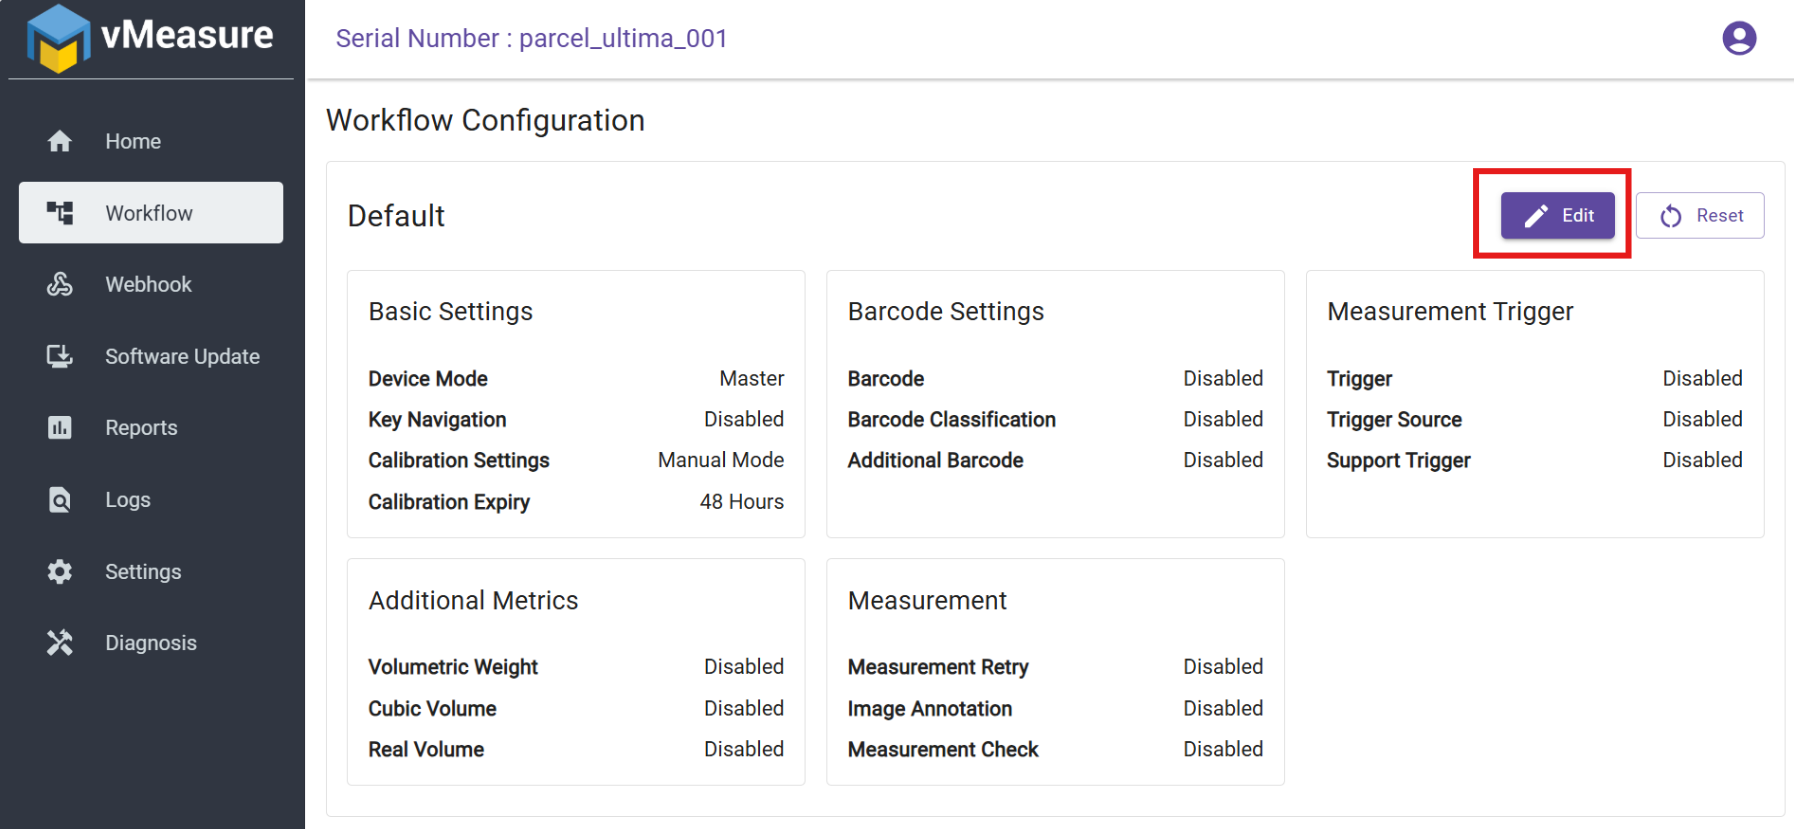
Task: Click the Webhook icon in sidebar
Action: pos(60,284)
